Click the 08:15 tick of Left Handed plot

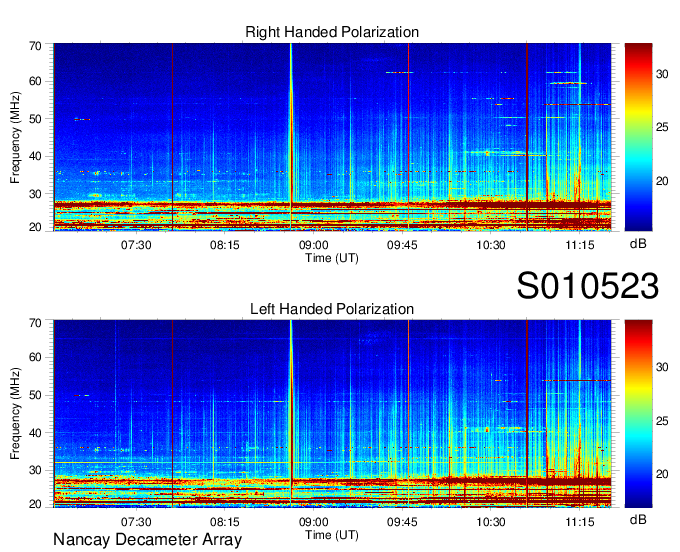point(225,522)
